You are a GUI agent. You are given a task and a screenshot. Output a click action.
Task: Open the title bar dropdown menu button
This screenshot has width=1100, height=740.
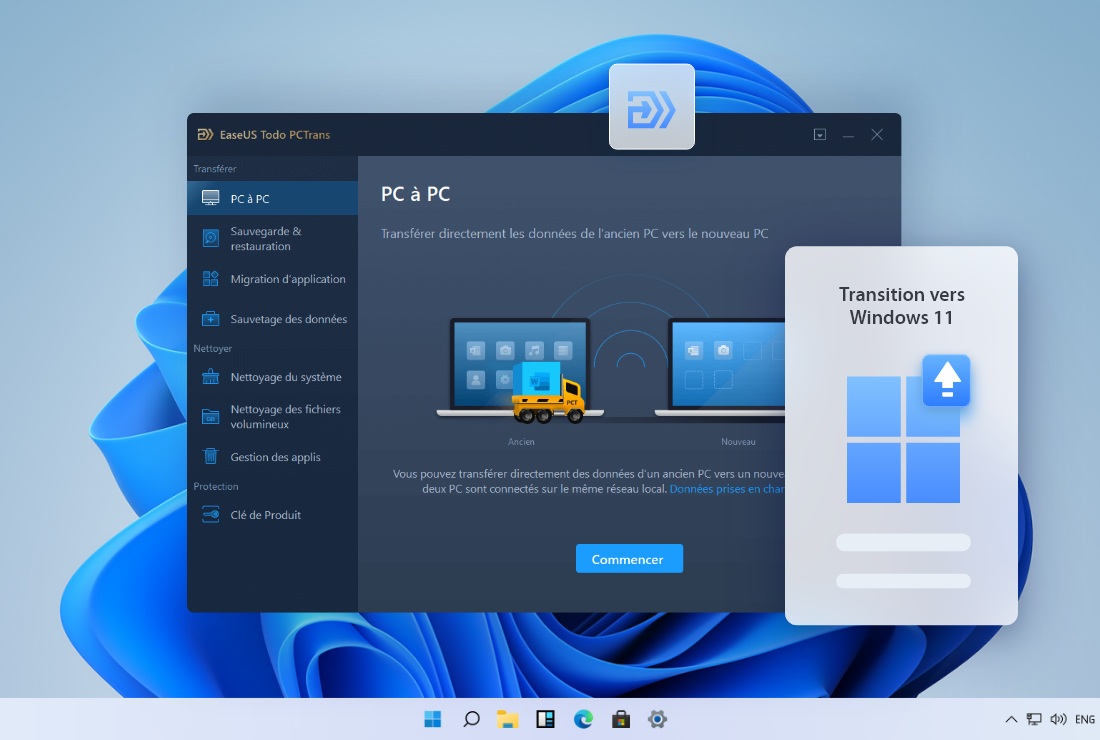pos(820,135)
